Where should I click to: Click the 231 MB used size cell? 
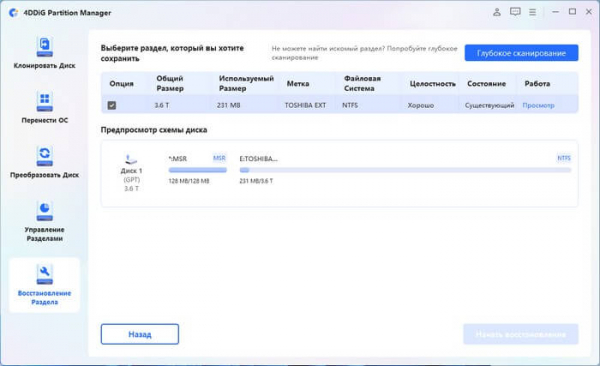pos(228,105)
